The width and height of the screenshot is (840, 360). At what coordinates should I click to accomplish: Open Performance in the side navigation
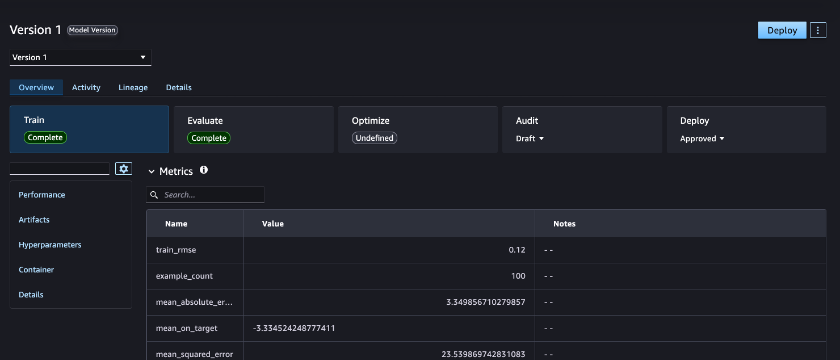(x=42, y=195)
